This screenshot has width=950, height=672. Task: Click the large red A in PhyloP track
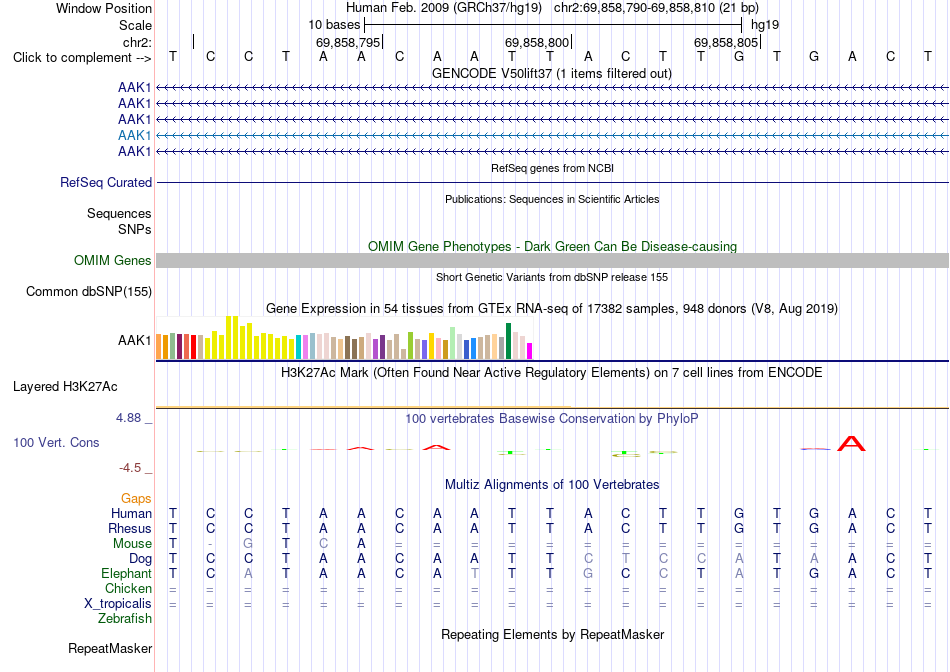coord(851,444)
